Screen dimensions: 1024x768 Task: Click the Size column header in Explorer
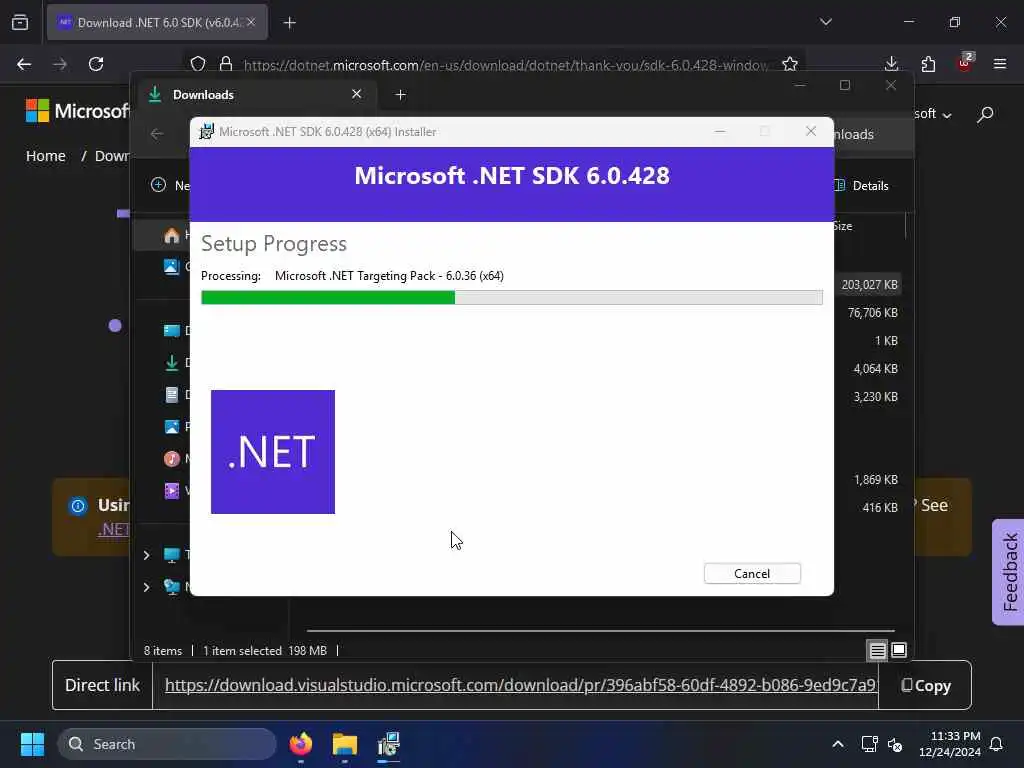843,226
